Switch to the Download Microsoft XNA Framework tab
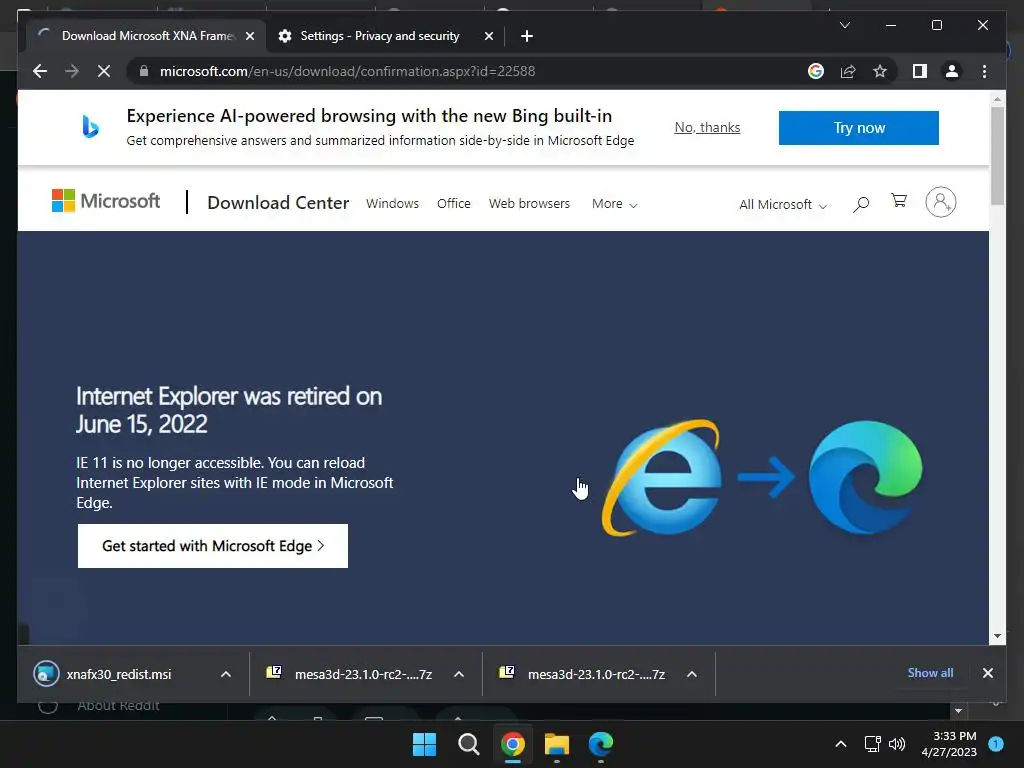The image size is (1024, 768). point(146,36)
